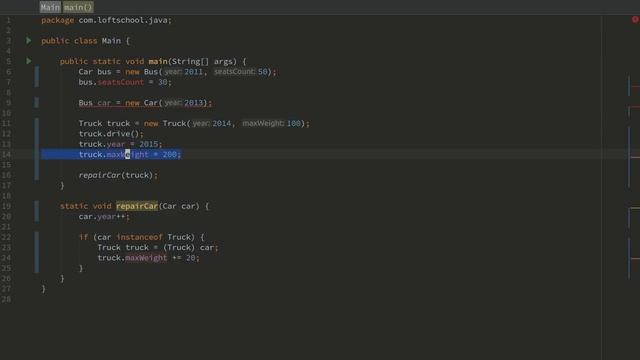
Task: Click car.year++ statement
Action: (104, 216)
